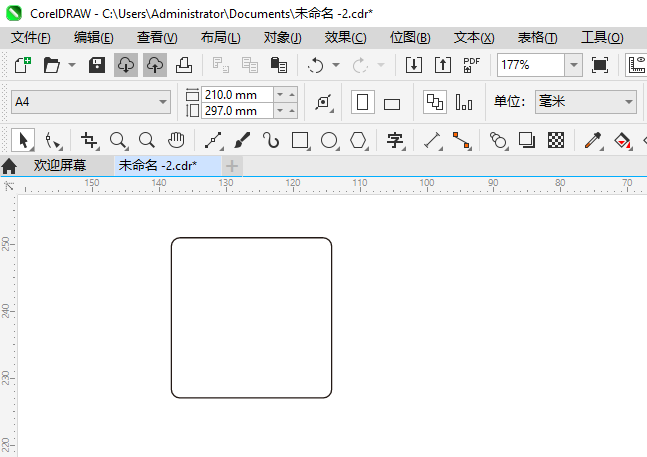Viewport: 647px width, 457px height.
Task: Select the Eyedropper tool
Action: [x=593, y=141]
